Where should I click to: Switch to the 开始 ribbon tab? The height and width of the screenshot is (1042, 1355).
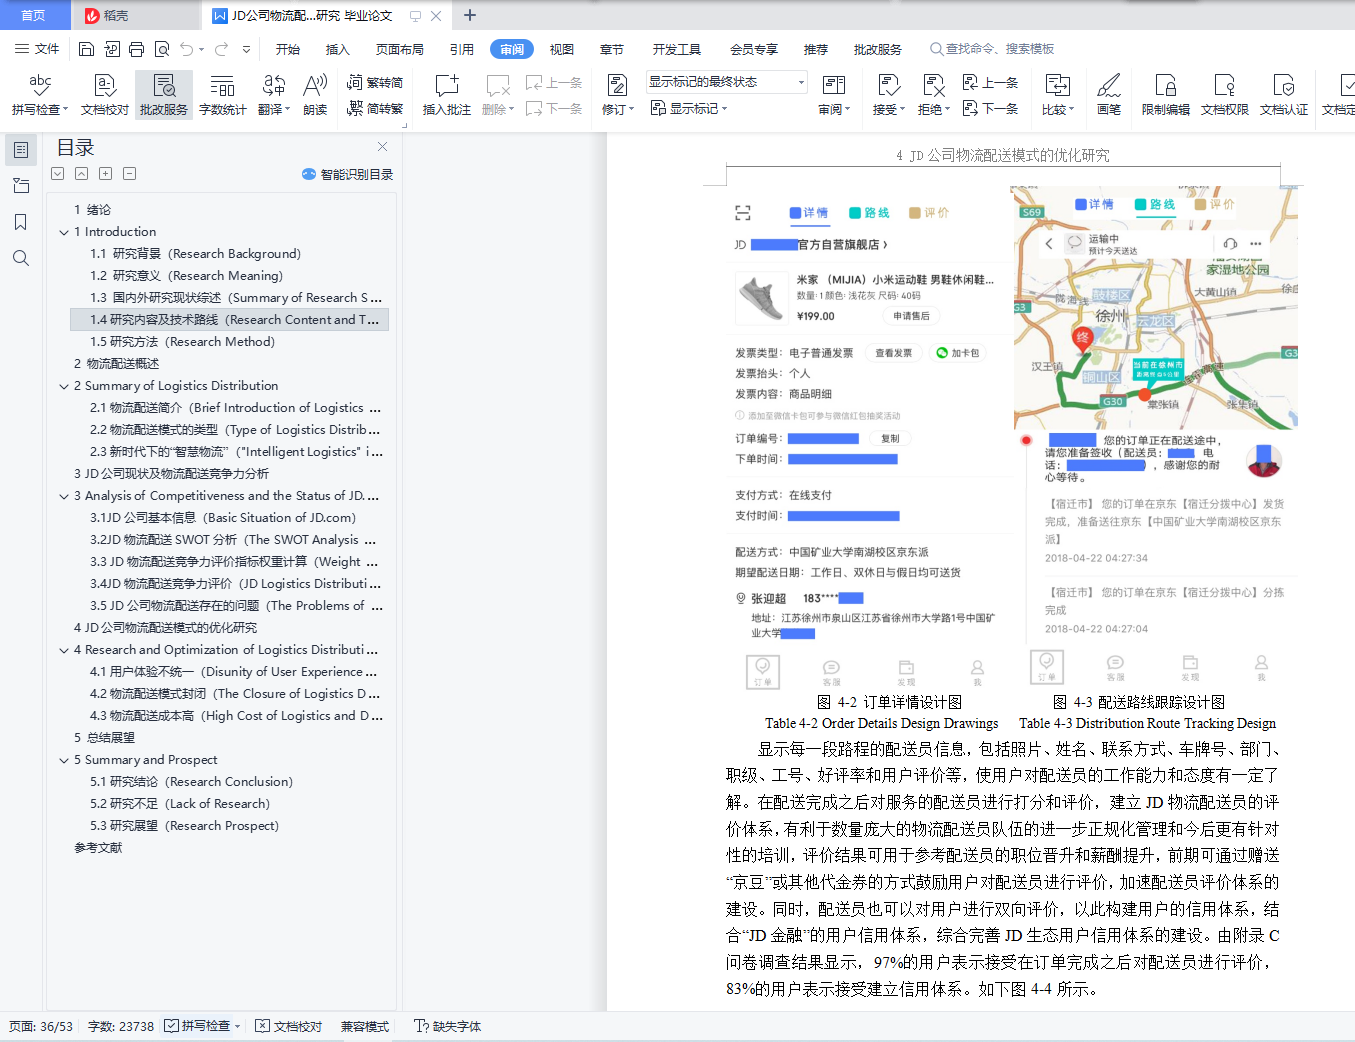point(288,49)
